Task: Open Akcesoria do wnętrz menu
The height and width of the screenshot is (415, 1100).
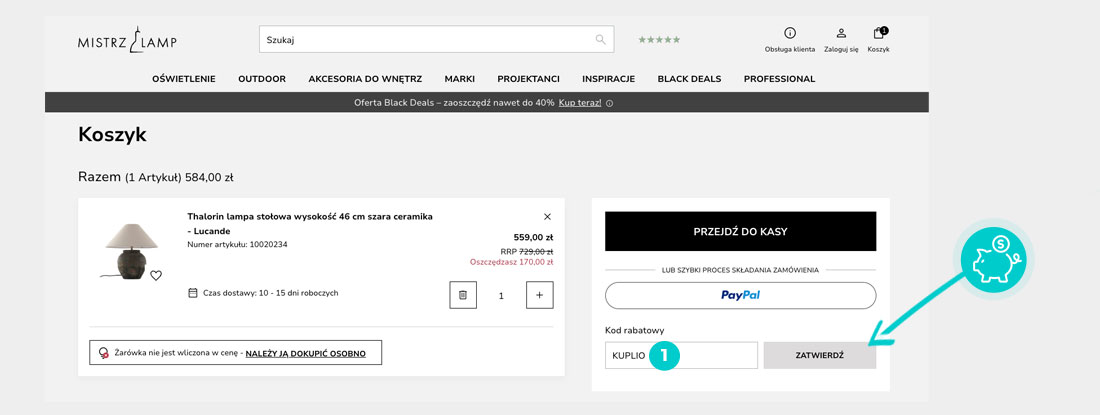Action: [365, 79]
